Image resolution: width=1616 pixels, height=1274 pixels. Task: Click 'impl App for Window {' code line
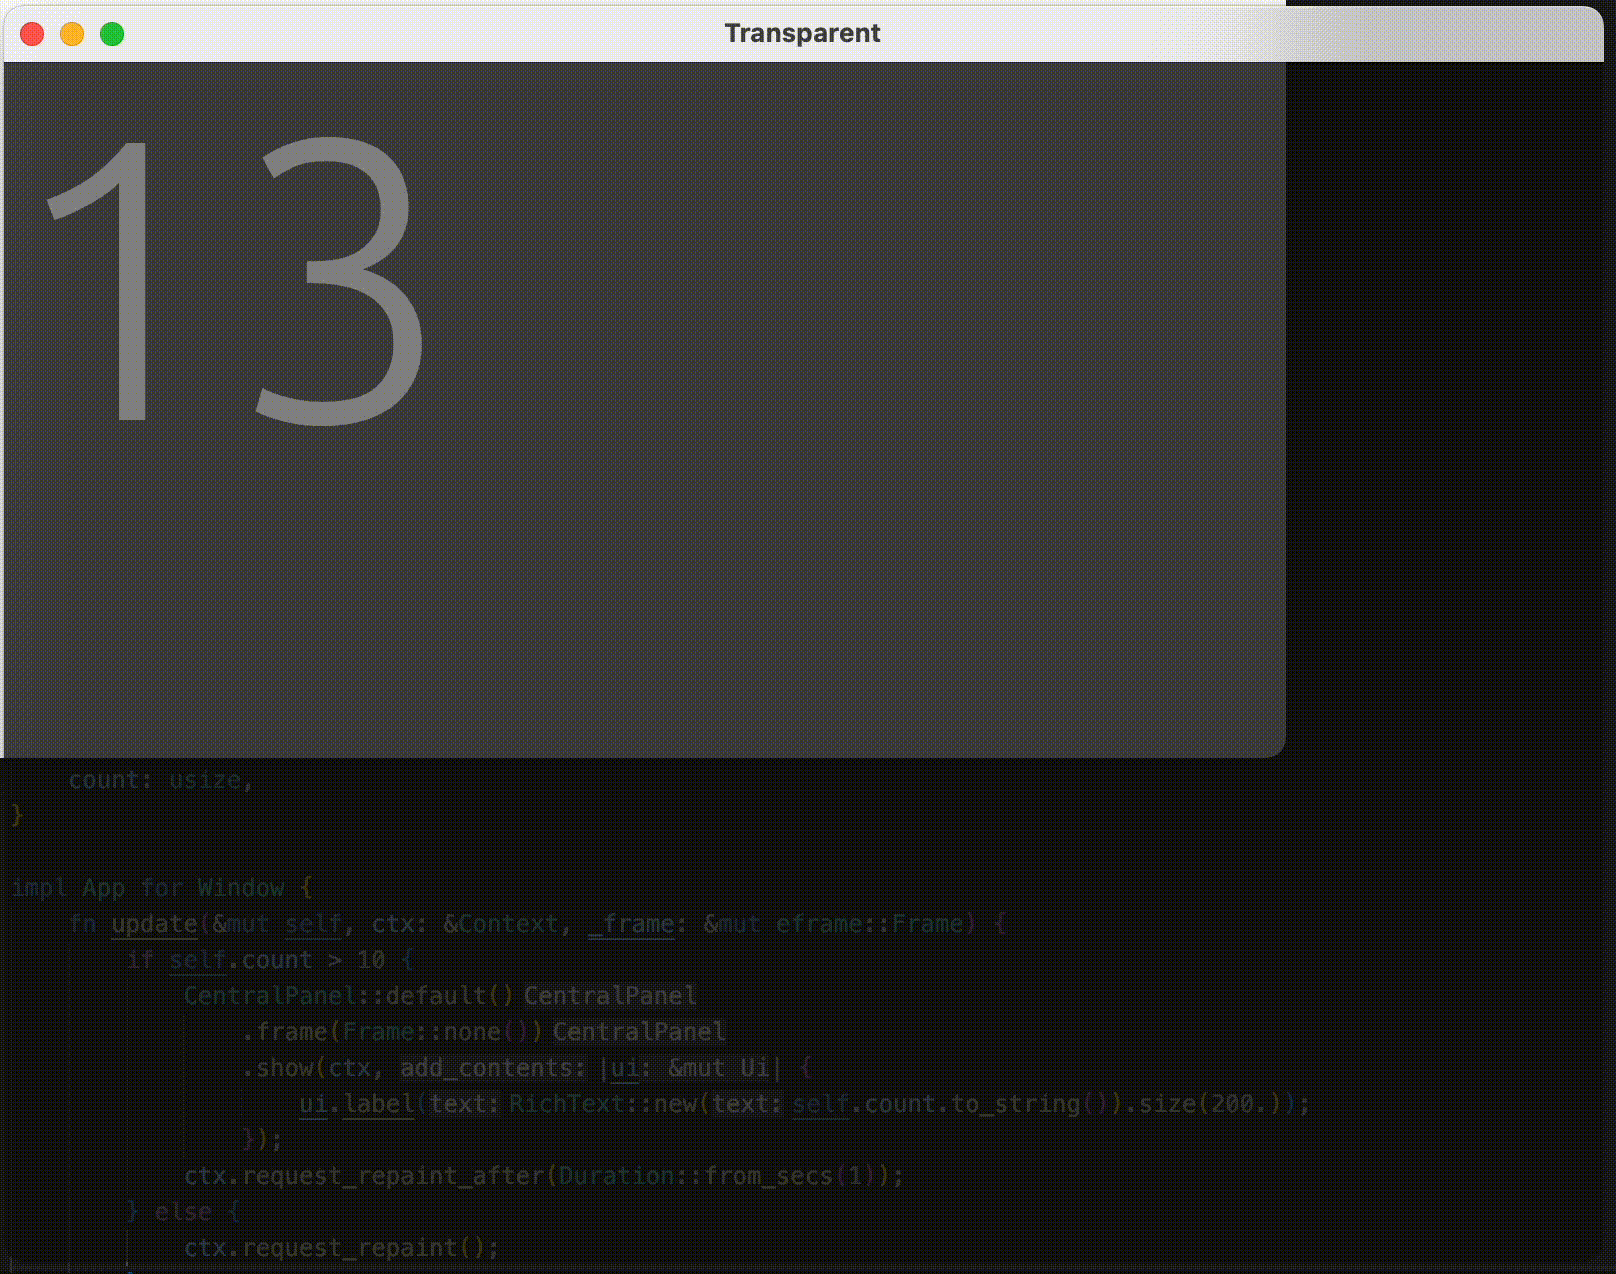(x=162, y=888)
